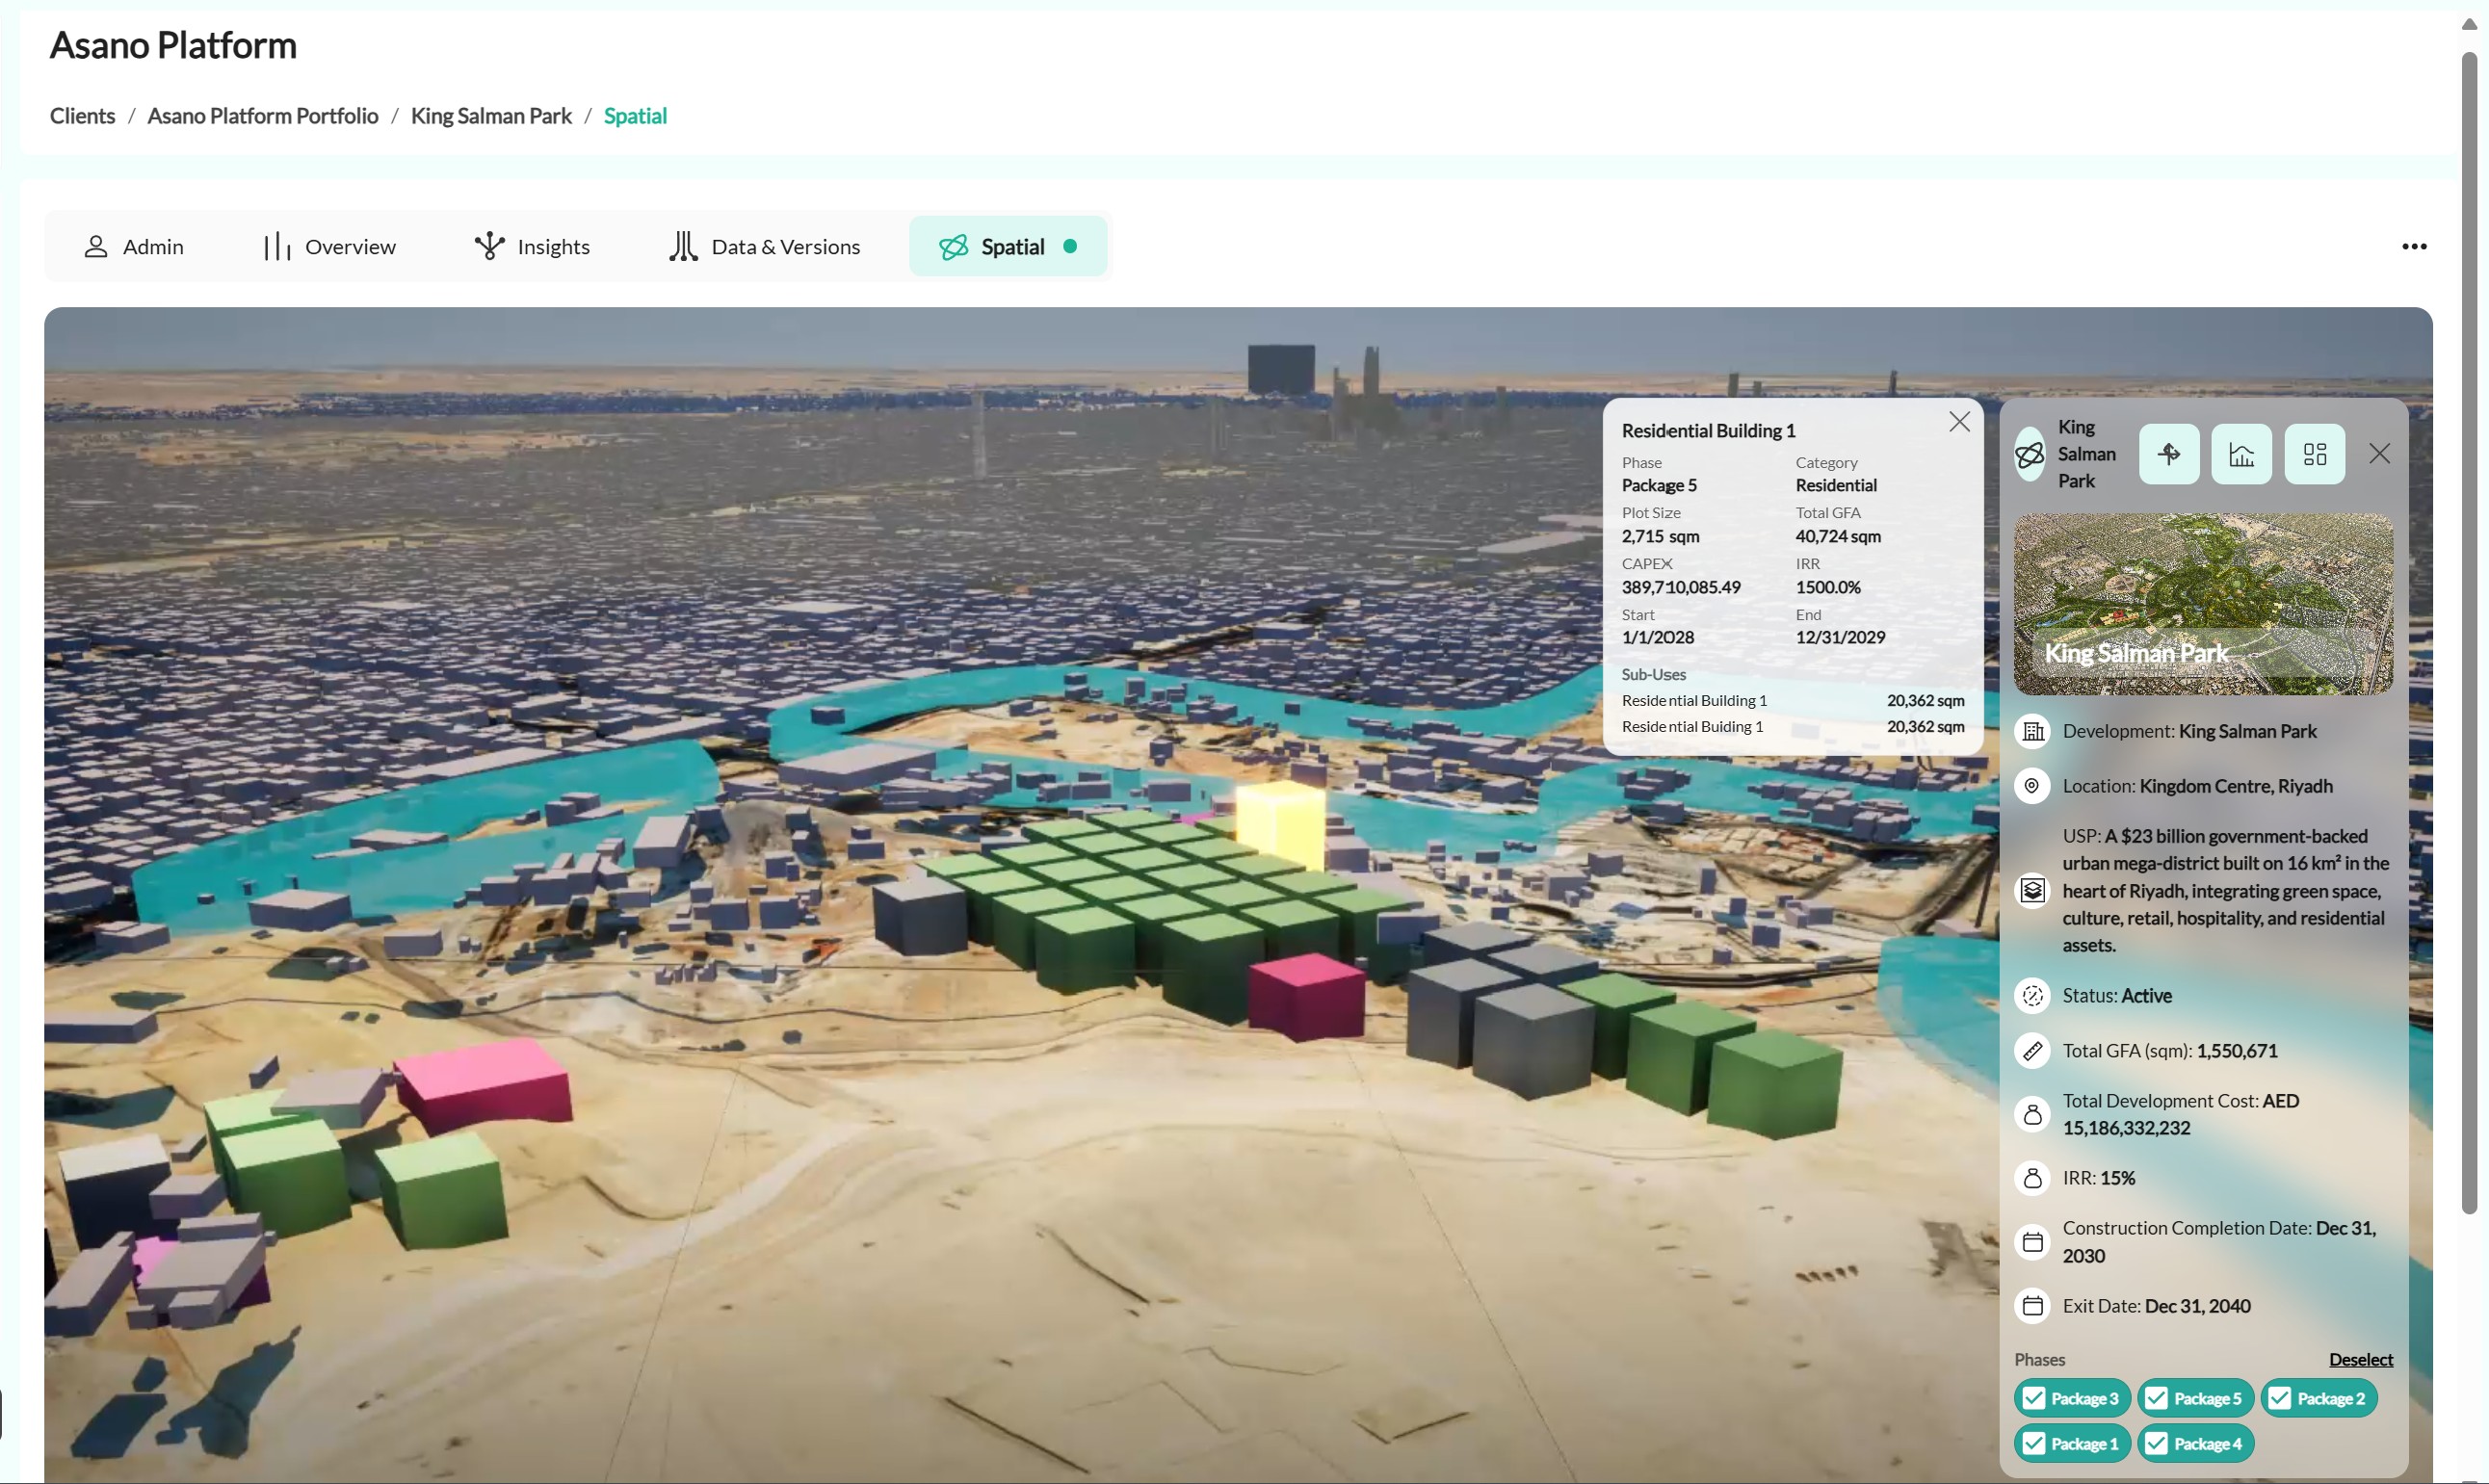Click sub-use row Residential Buiding 1
2489x1484 pixels.
1792,727
